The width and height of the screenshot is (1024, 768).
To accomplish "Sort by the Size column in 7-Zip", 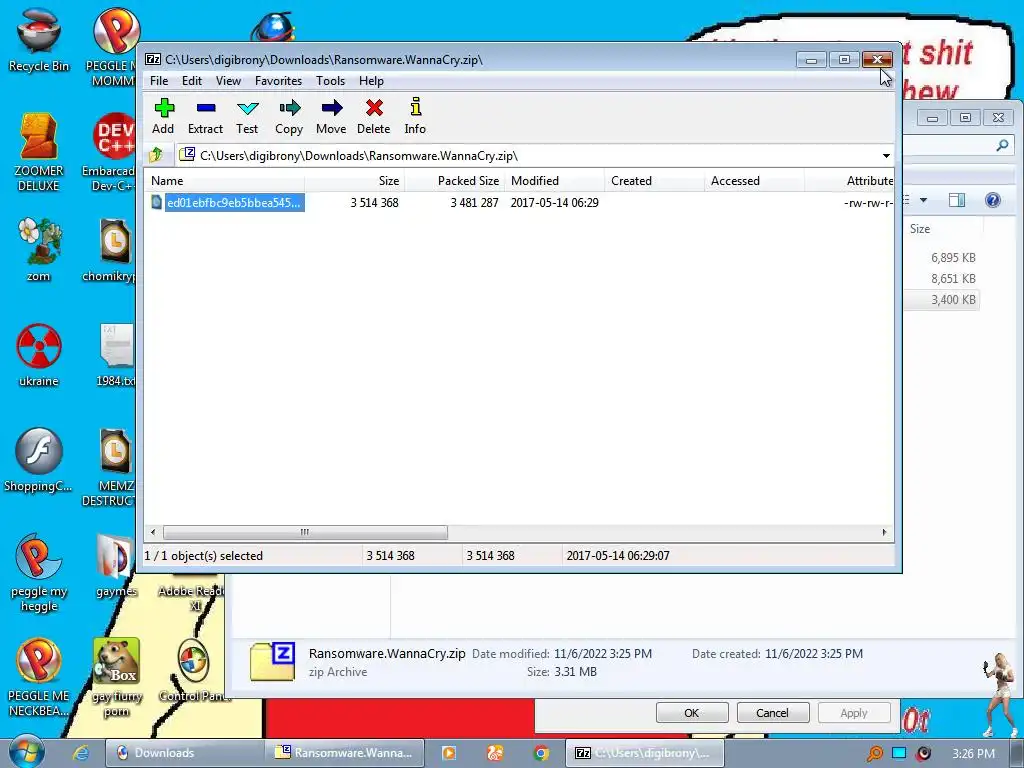I will [355, 181].
